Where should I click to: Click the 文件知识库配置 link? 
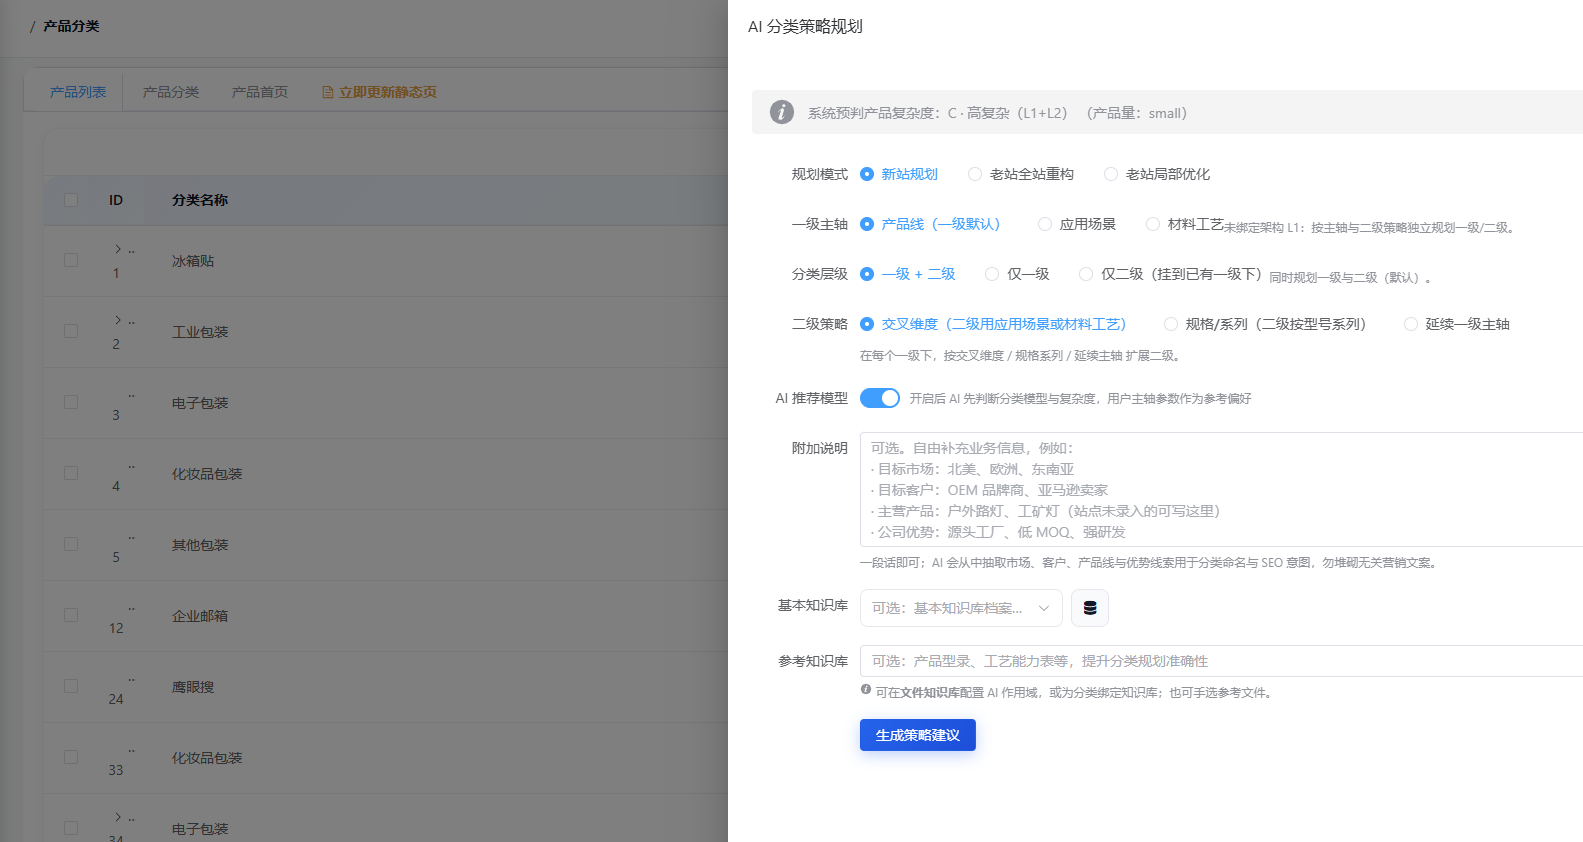pos(942,692)
